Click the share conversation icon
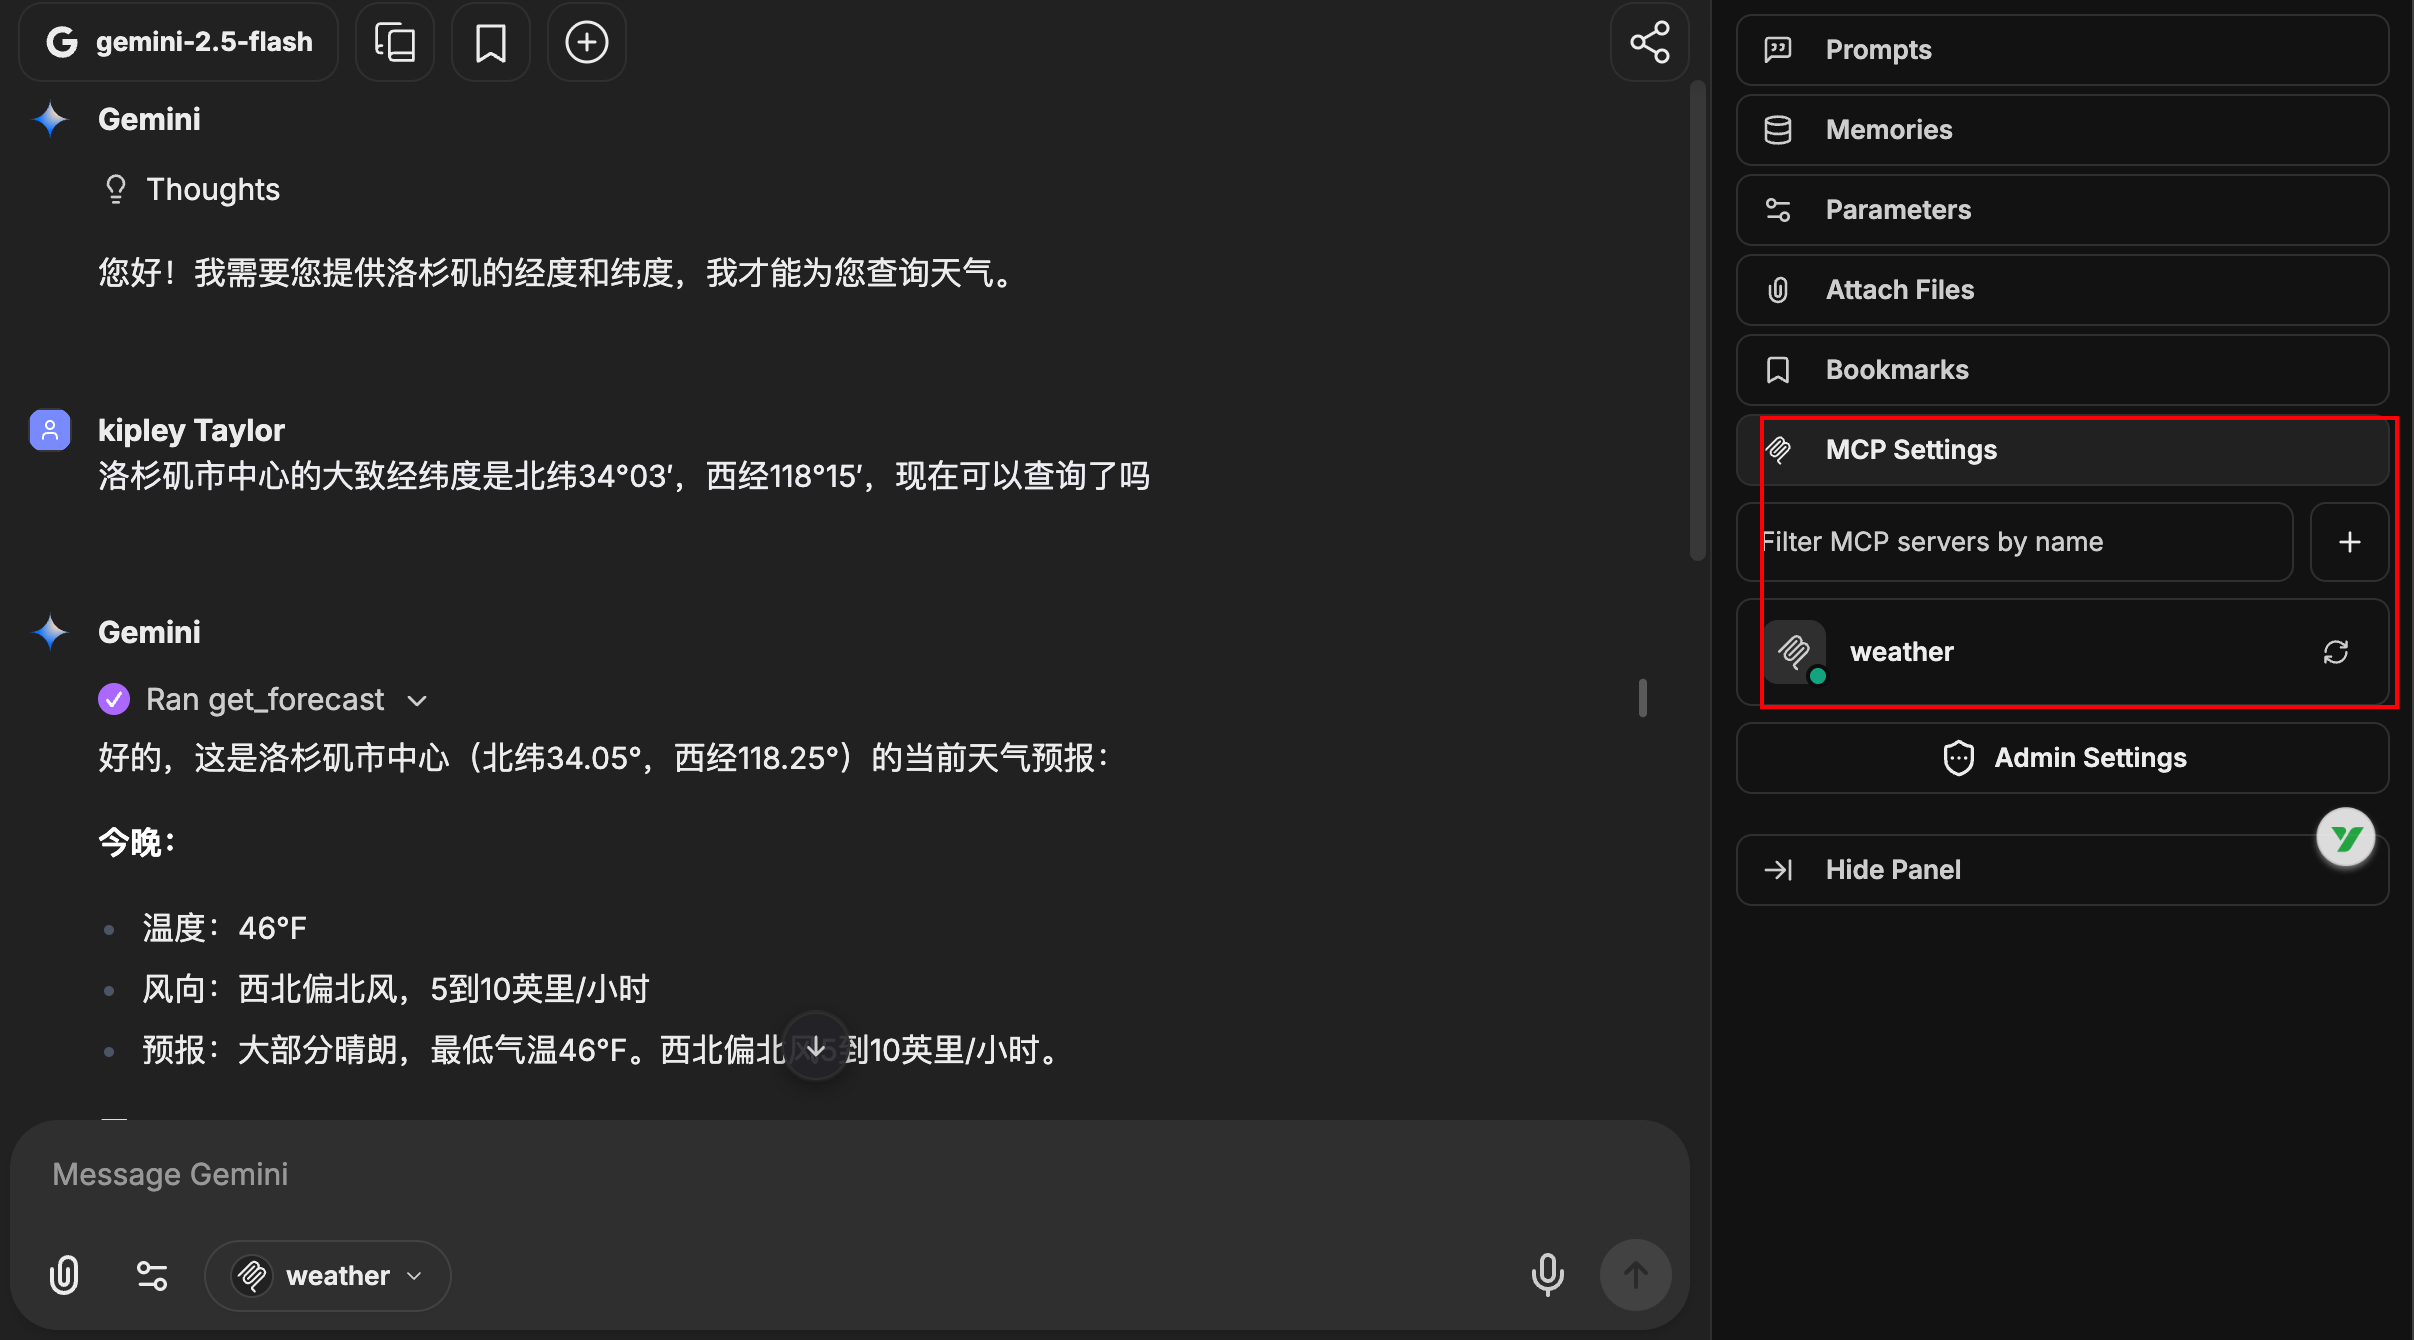The height and width of the screenshot is (1340, 2414). (1649, 42)
